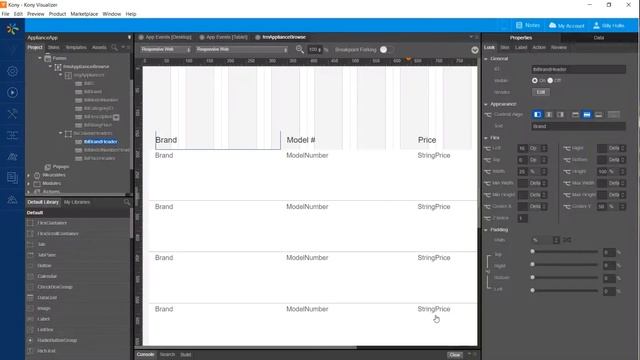Click the zoom magnifier in canvas toolbar

(x=300, y=49)
